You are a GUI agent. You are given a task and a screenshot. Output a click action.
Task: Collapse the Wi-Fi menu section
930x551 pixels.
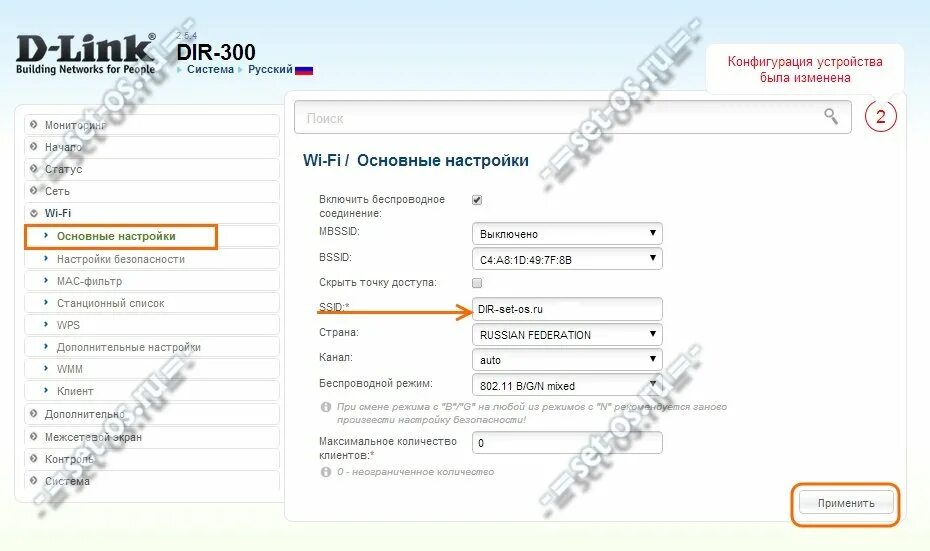point(152,213)
